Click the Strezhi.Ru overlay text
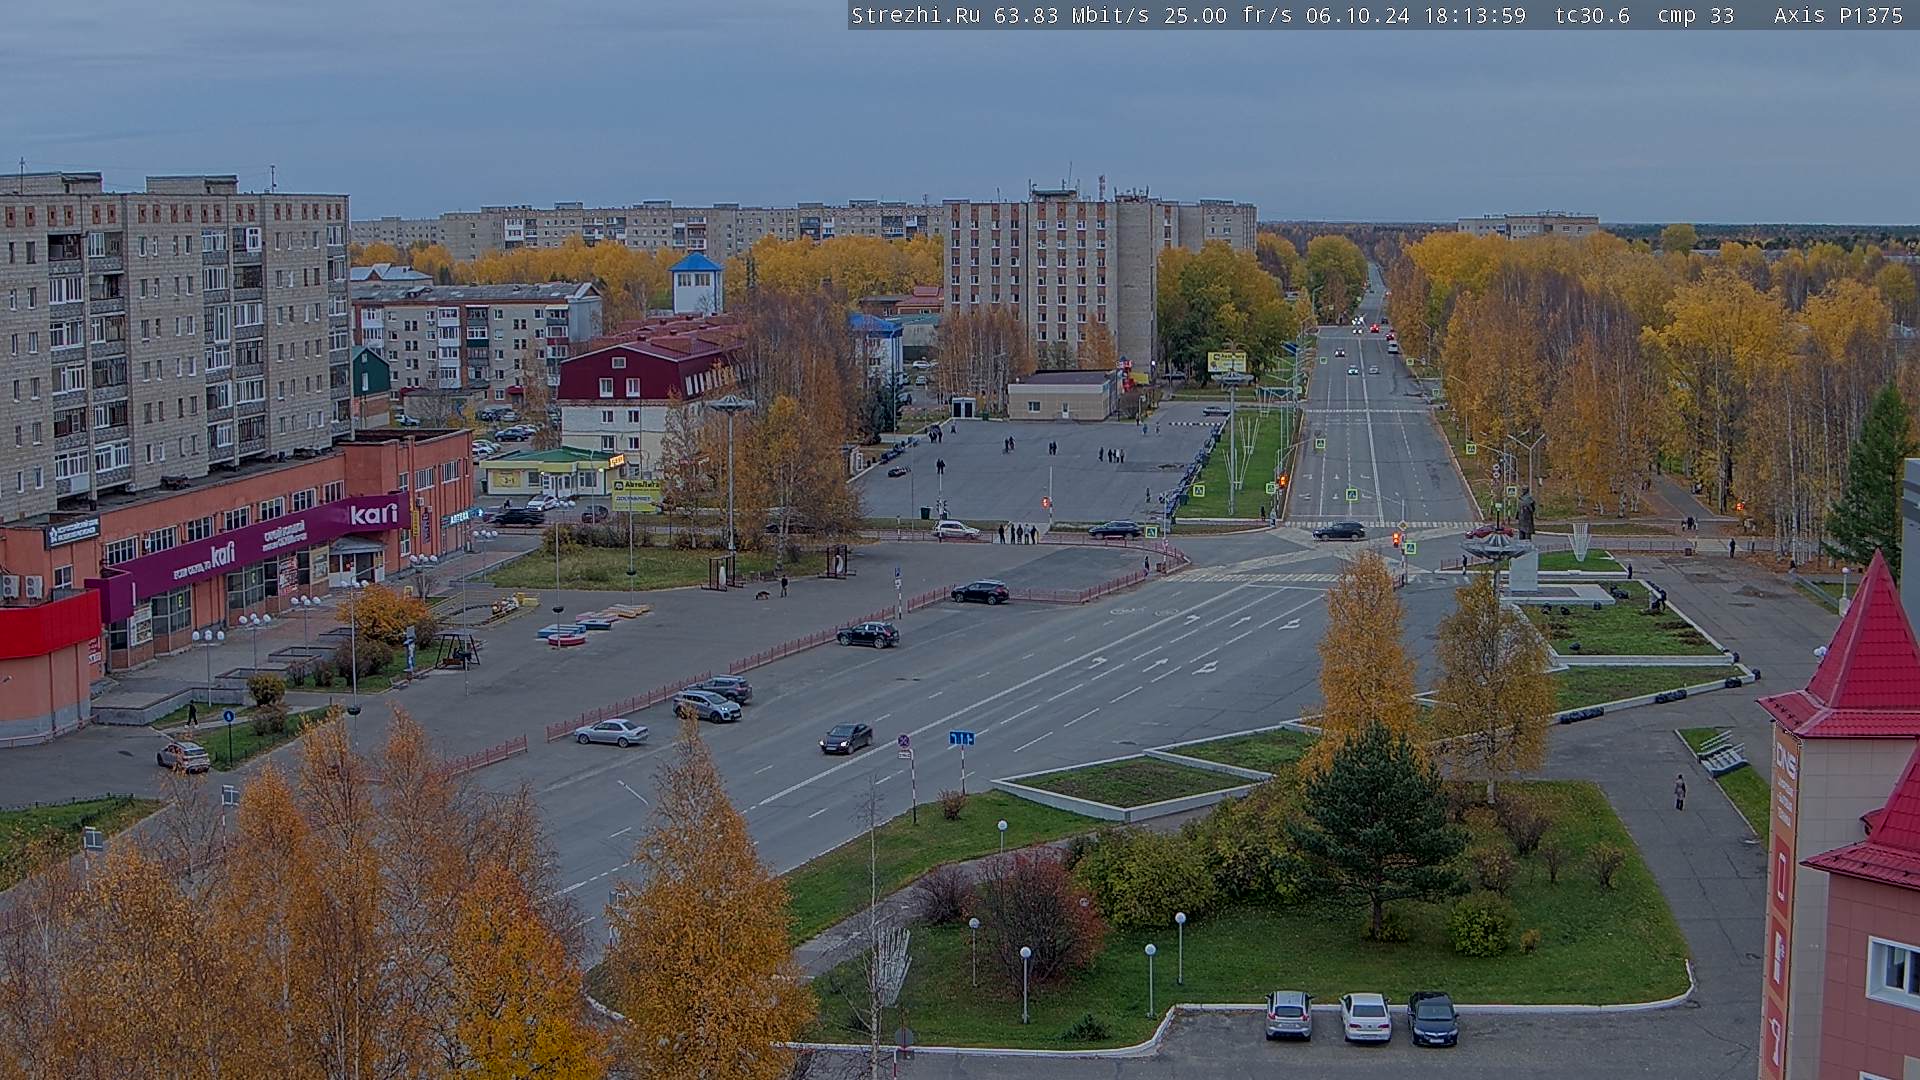 click(x=915, y=15)
